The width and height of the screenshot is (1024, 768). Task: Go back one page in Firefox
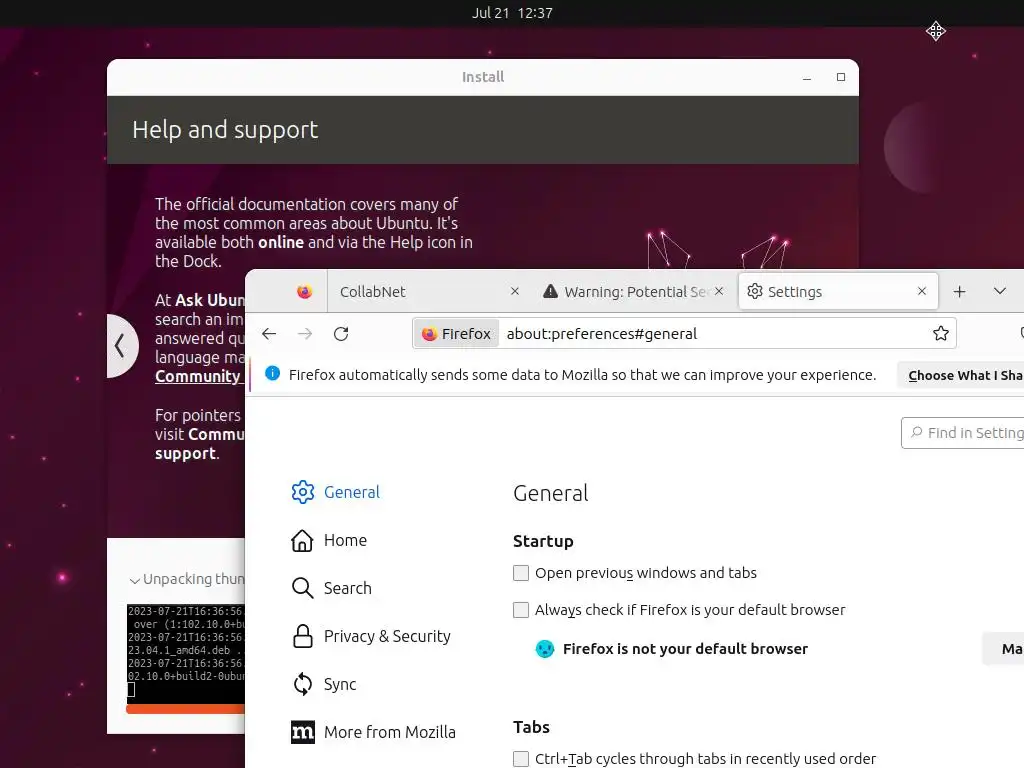click(x=269, y=334)
